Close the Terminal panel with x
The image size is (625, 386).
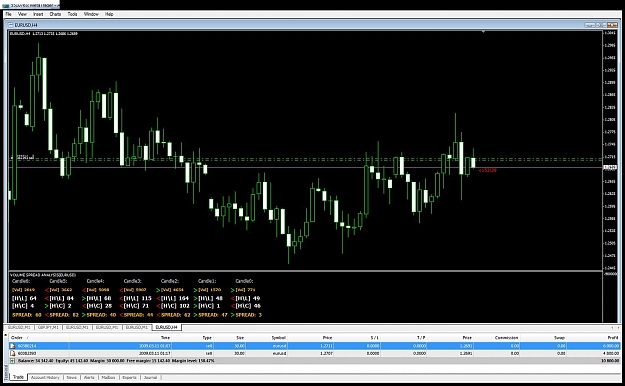tap(6, 335)
